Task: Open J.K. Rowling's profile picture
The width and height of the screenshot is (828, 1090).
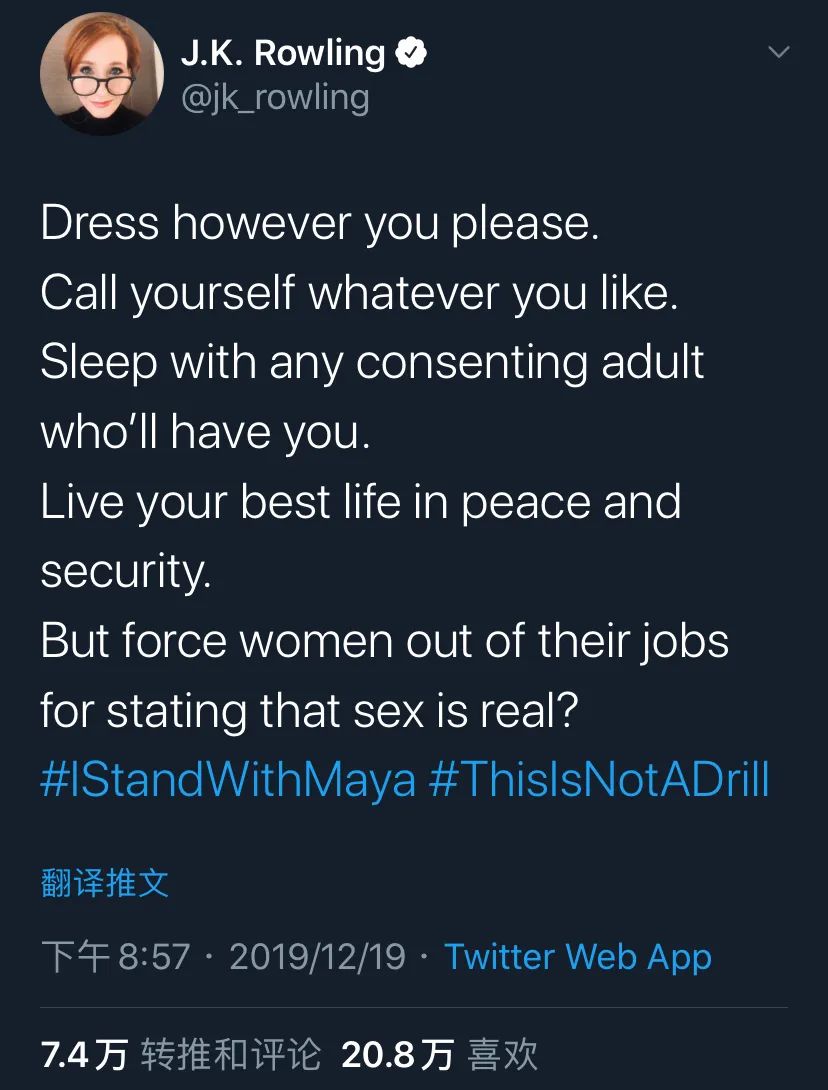Action: click(102, 74)
